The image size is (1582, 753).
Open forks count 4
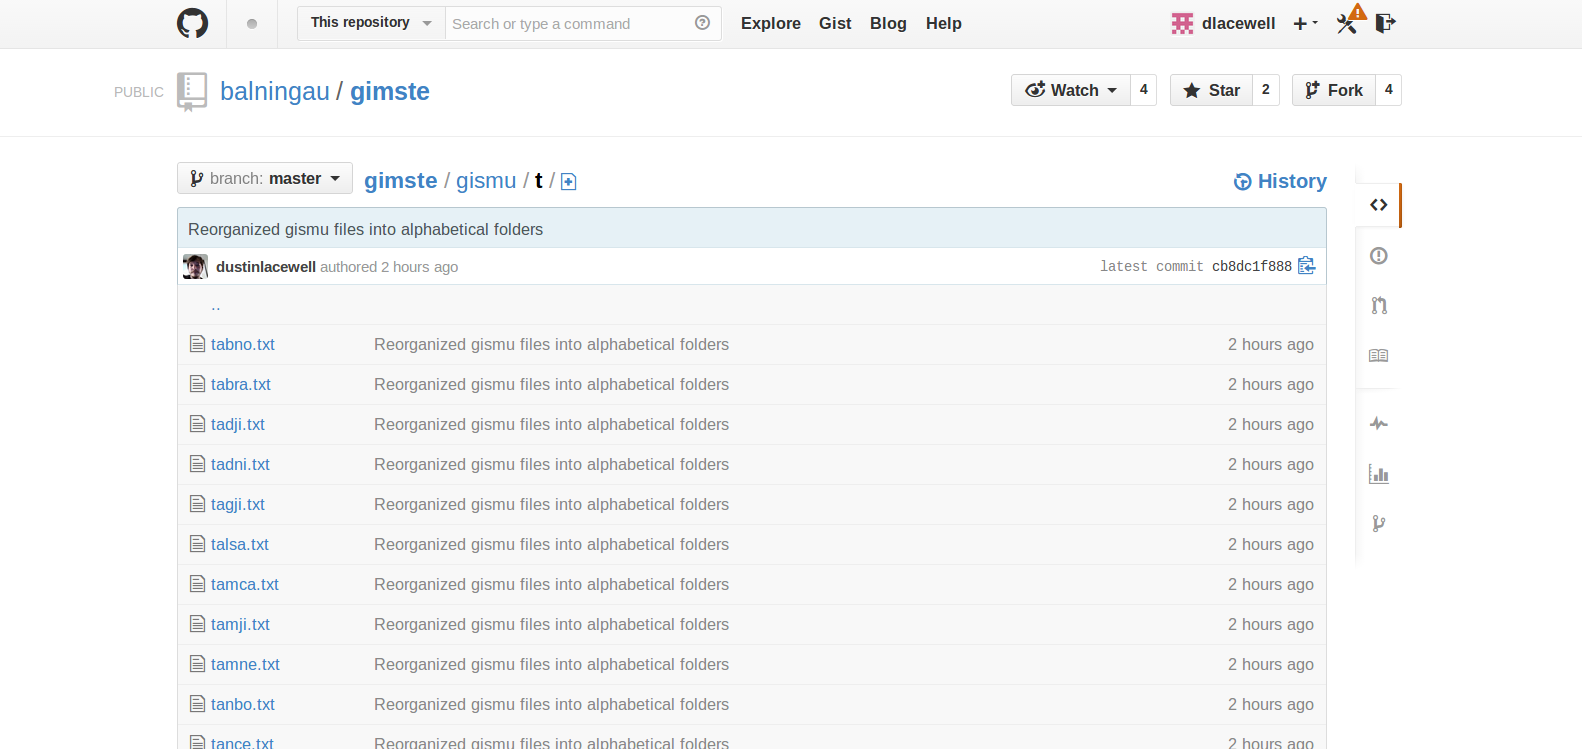tap(1389, 90)
